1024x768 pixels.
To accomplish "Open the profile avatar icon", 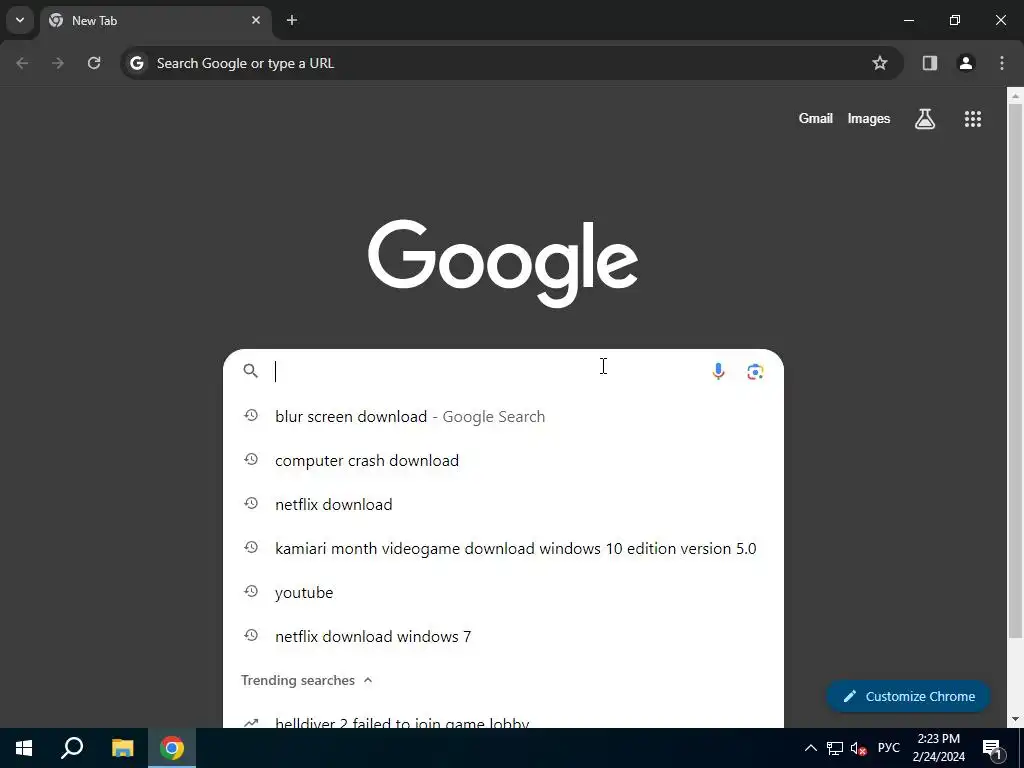I will pos(966,63).
